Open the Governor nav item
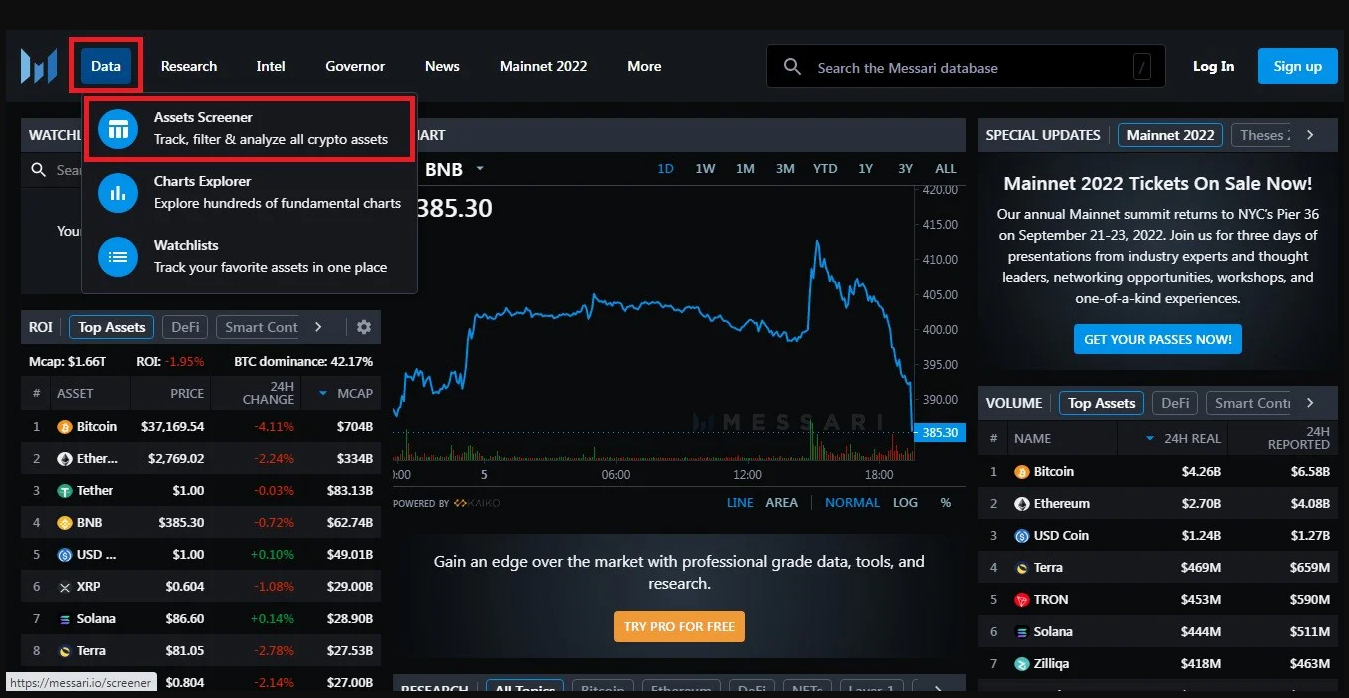The width and height of the screenshot is (1349, 698). (355, 66)
